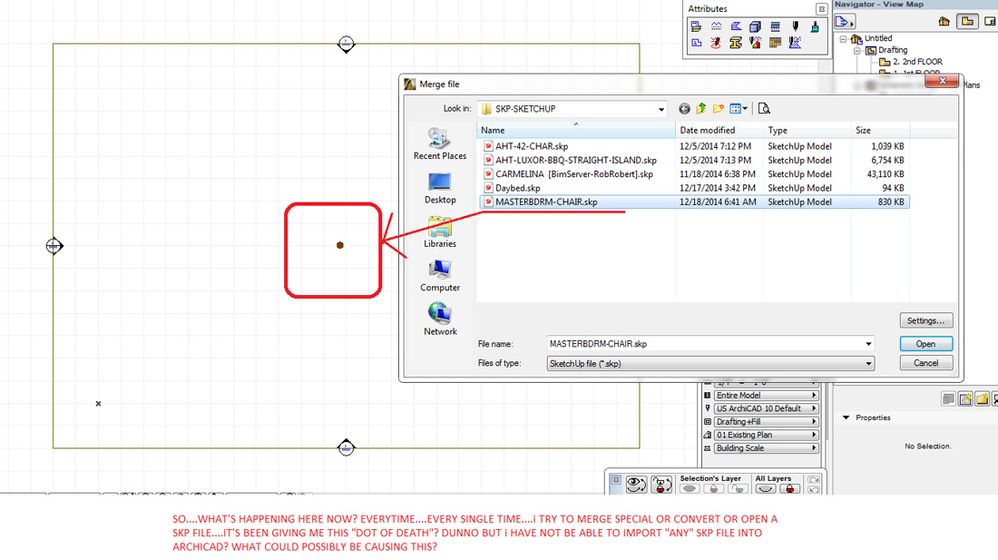Open Layer Settings icon in Attributes palette
The width and height of the screenshot is (998, 560).
point(696,27)
